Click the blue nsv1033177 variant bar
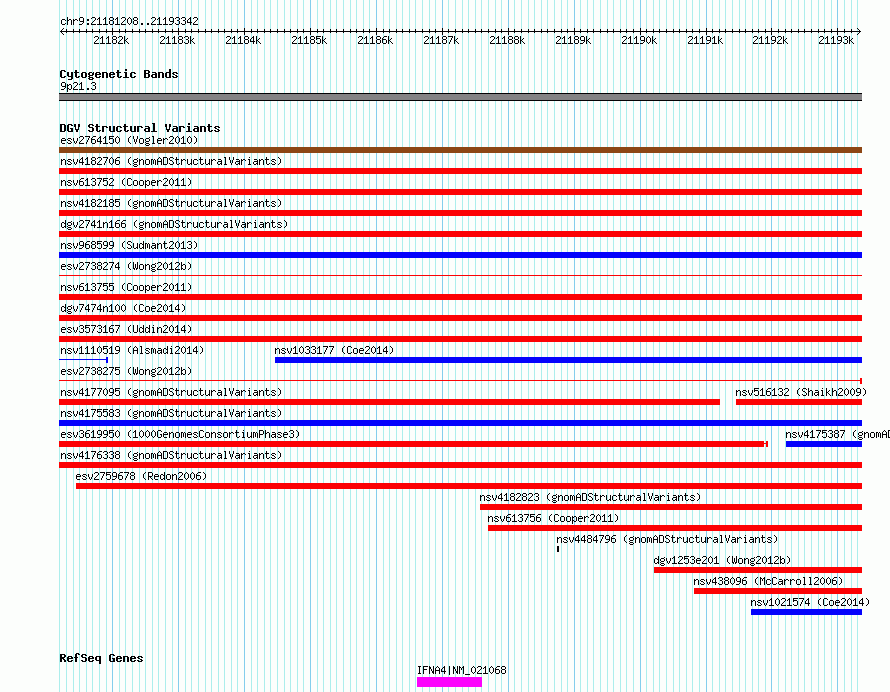 tap(568, 360)
